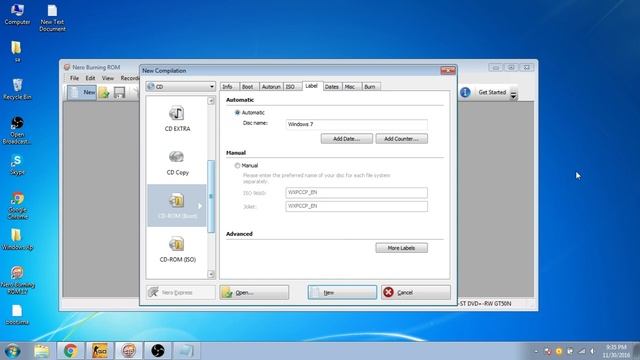The height and width of the screenshot is (360, 640).
Task: Click the blue info icon in Nero toolbar
Action: (x=465, y=92)
